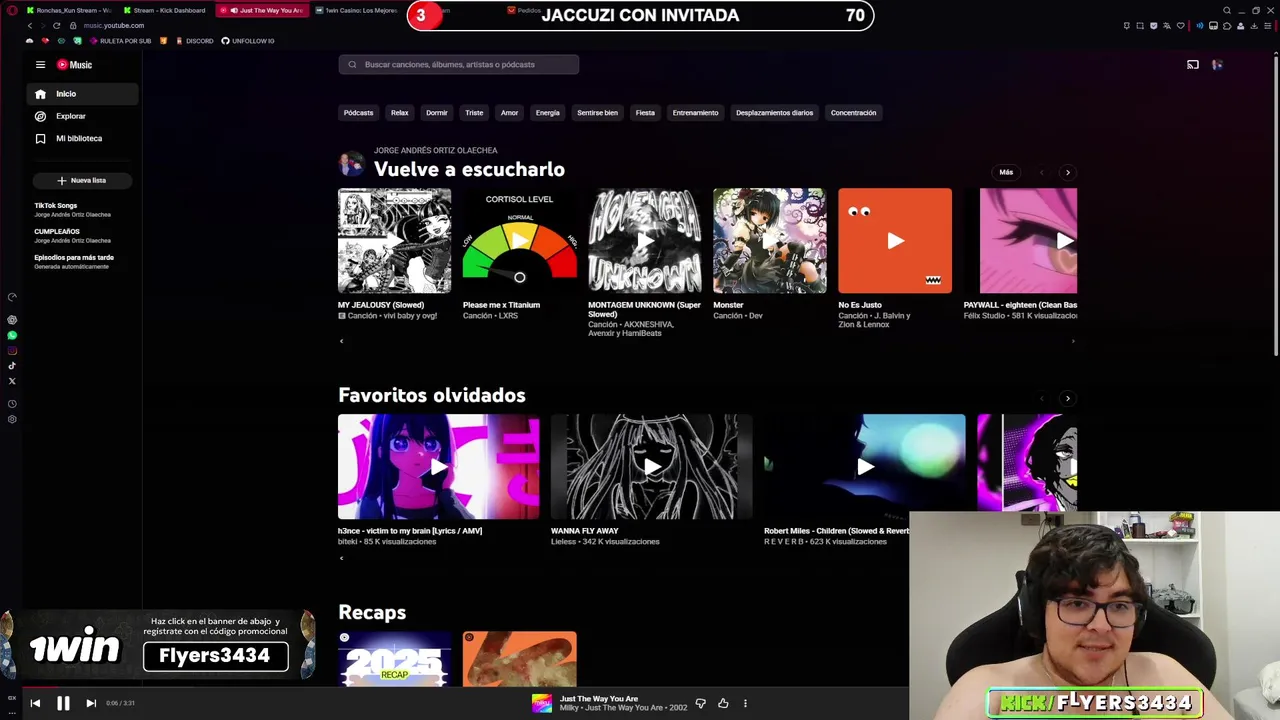Click the Más button in Vuelve a escucharlo
The width and height of the screenshot is (1280, 720).
[1006, 172]
